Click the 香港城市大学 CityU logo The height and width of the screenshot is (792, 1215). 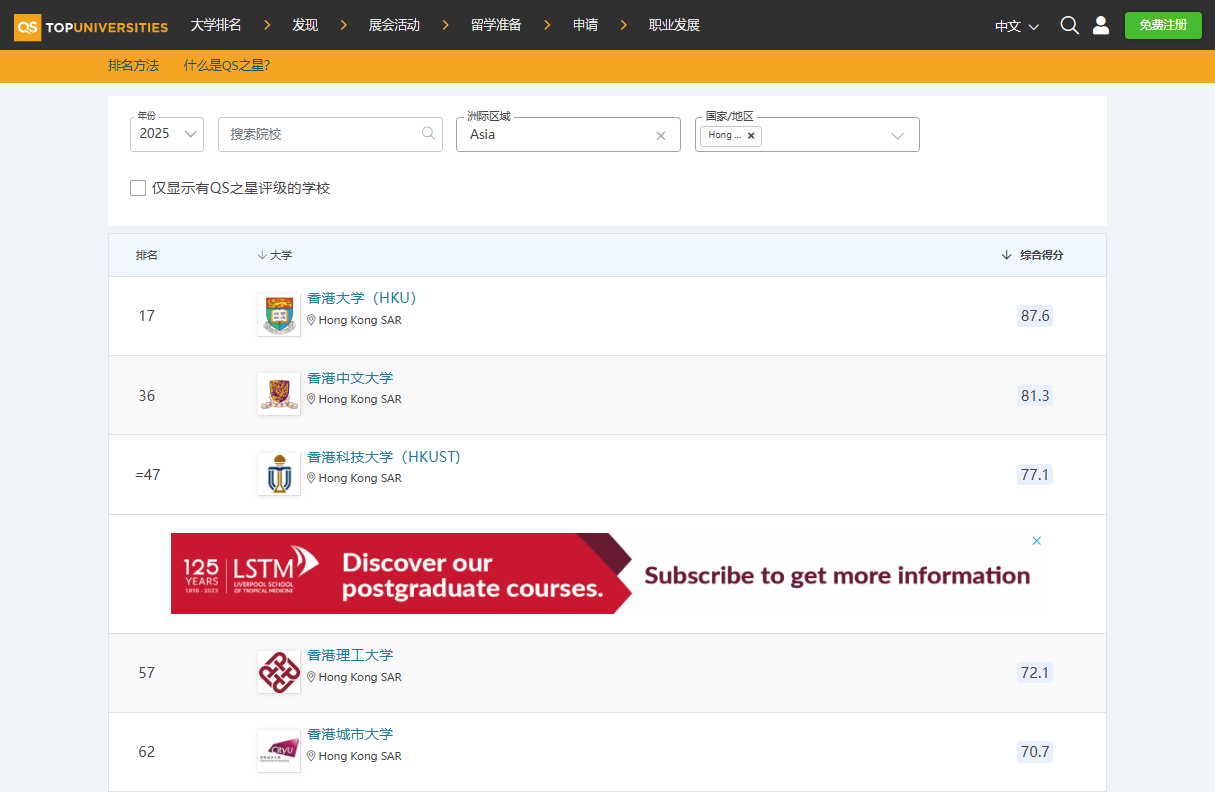point(278,751)
